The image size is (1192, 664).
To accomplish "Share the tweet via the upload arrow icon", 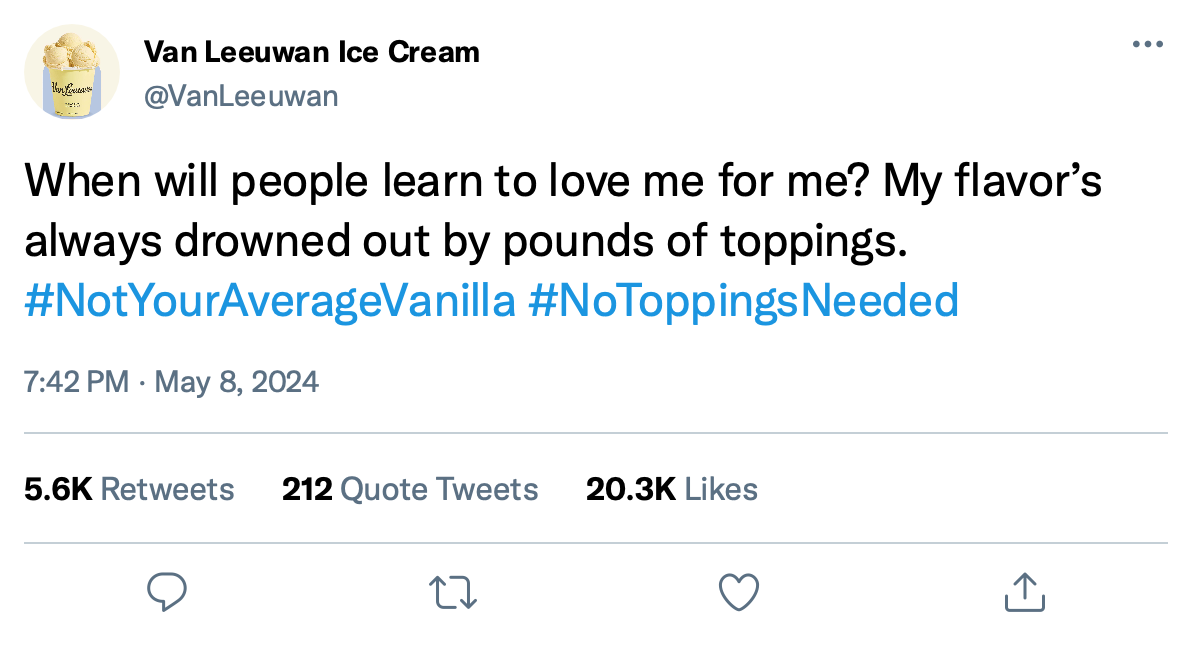I will coord(1024,593).
